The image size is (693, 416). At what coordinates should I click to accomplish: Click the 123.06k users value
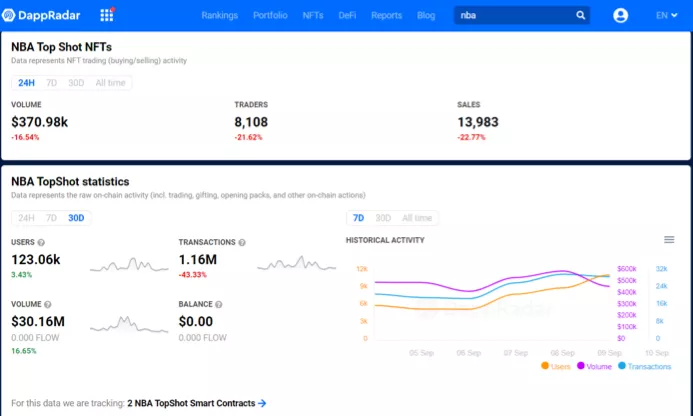pos(36,260)
